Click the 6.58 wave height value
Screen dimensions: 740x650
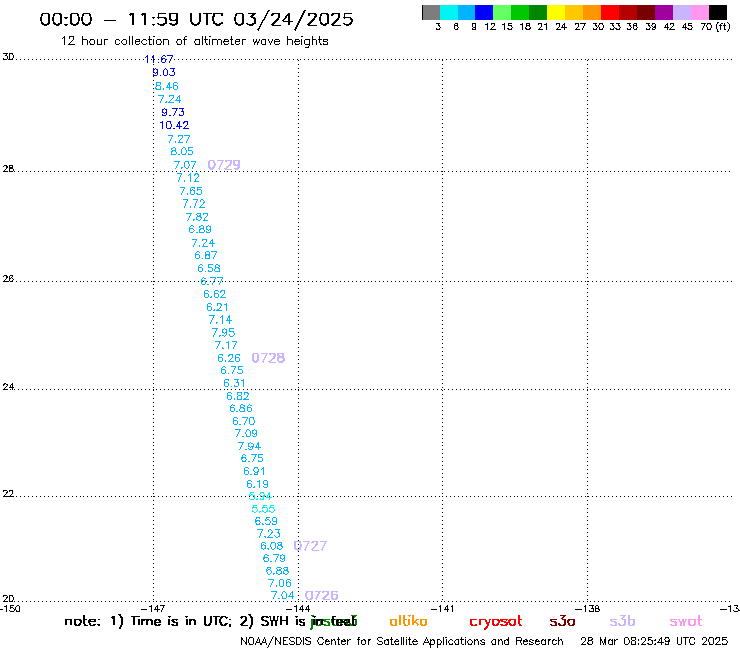pos(209,268)
